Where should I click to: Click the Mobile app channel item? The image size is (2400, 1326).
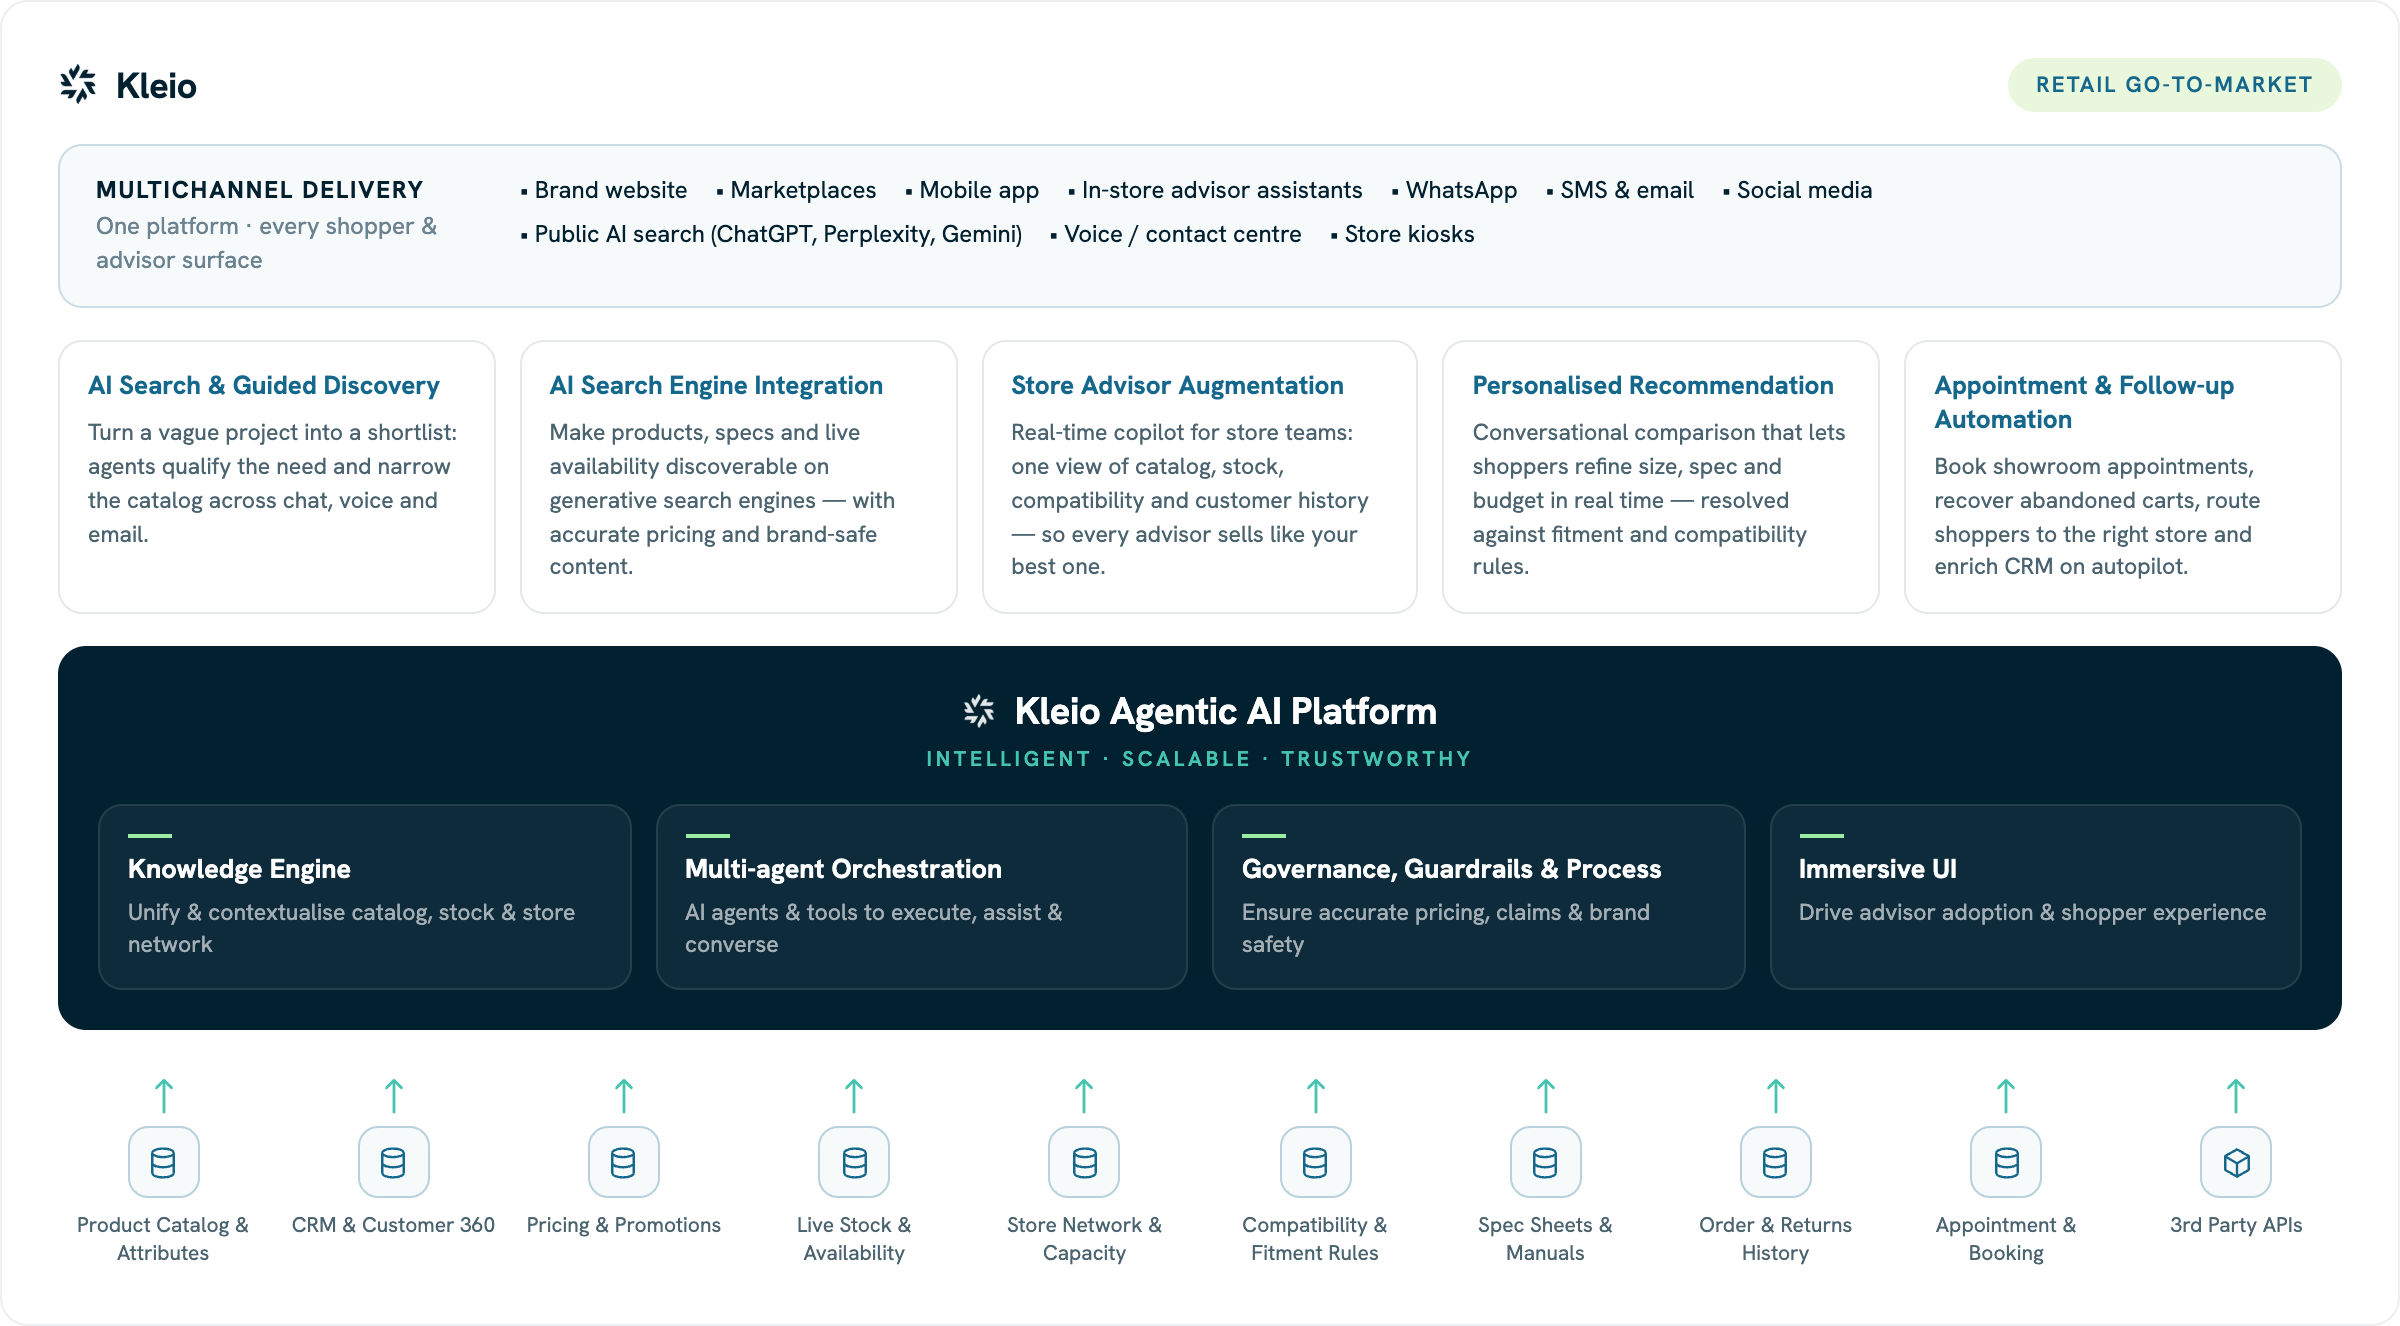(972, 190)
